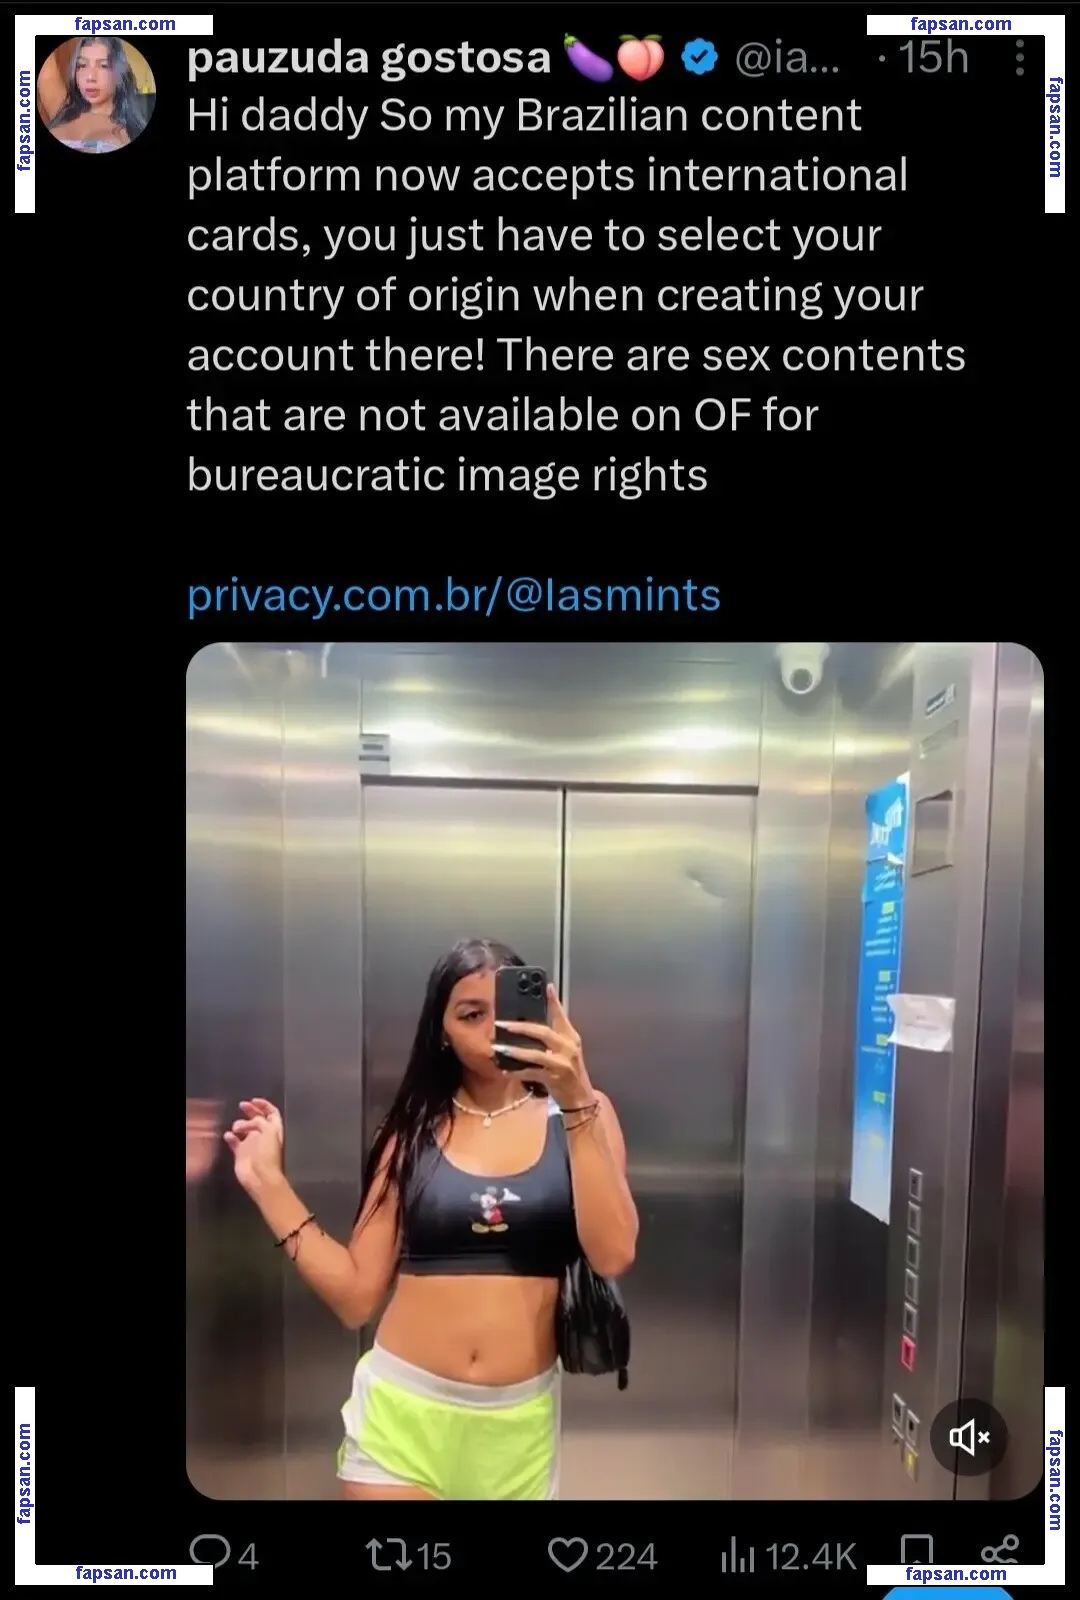1080x1600 pixels.
Task: Click the blue verified checkmark badge
Action: (x=699, y=58)
